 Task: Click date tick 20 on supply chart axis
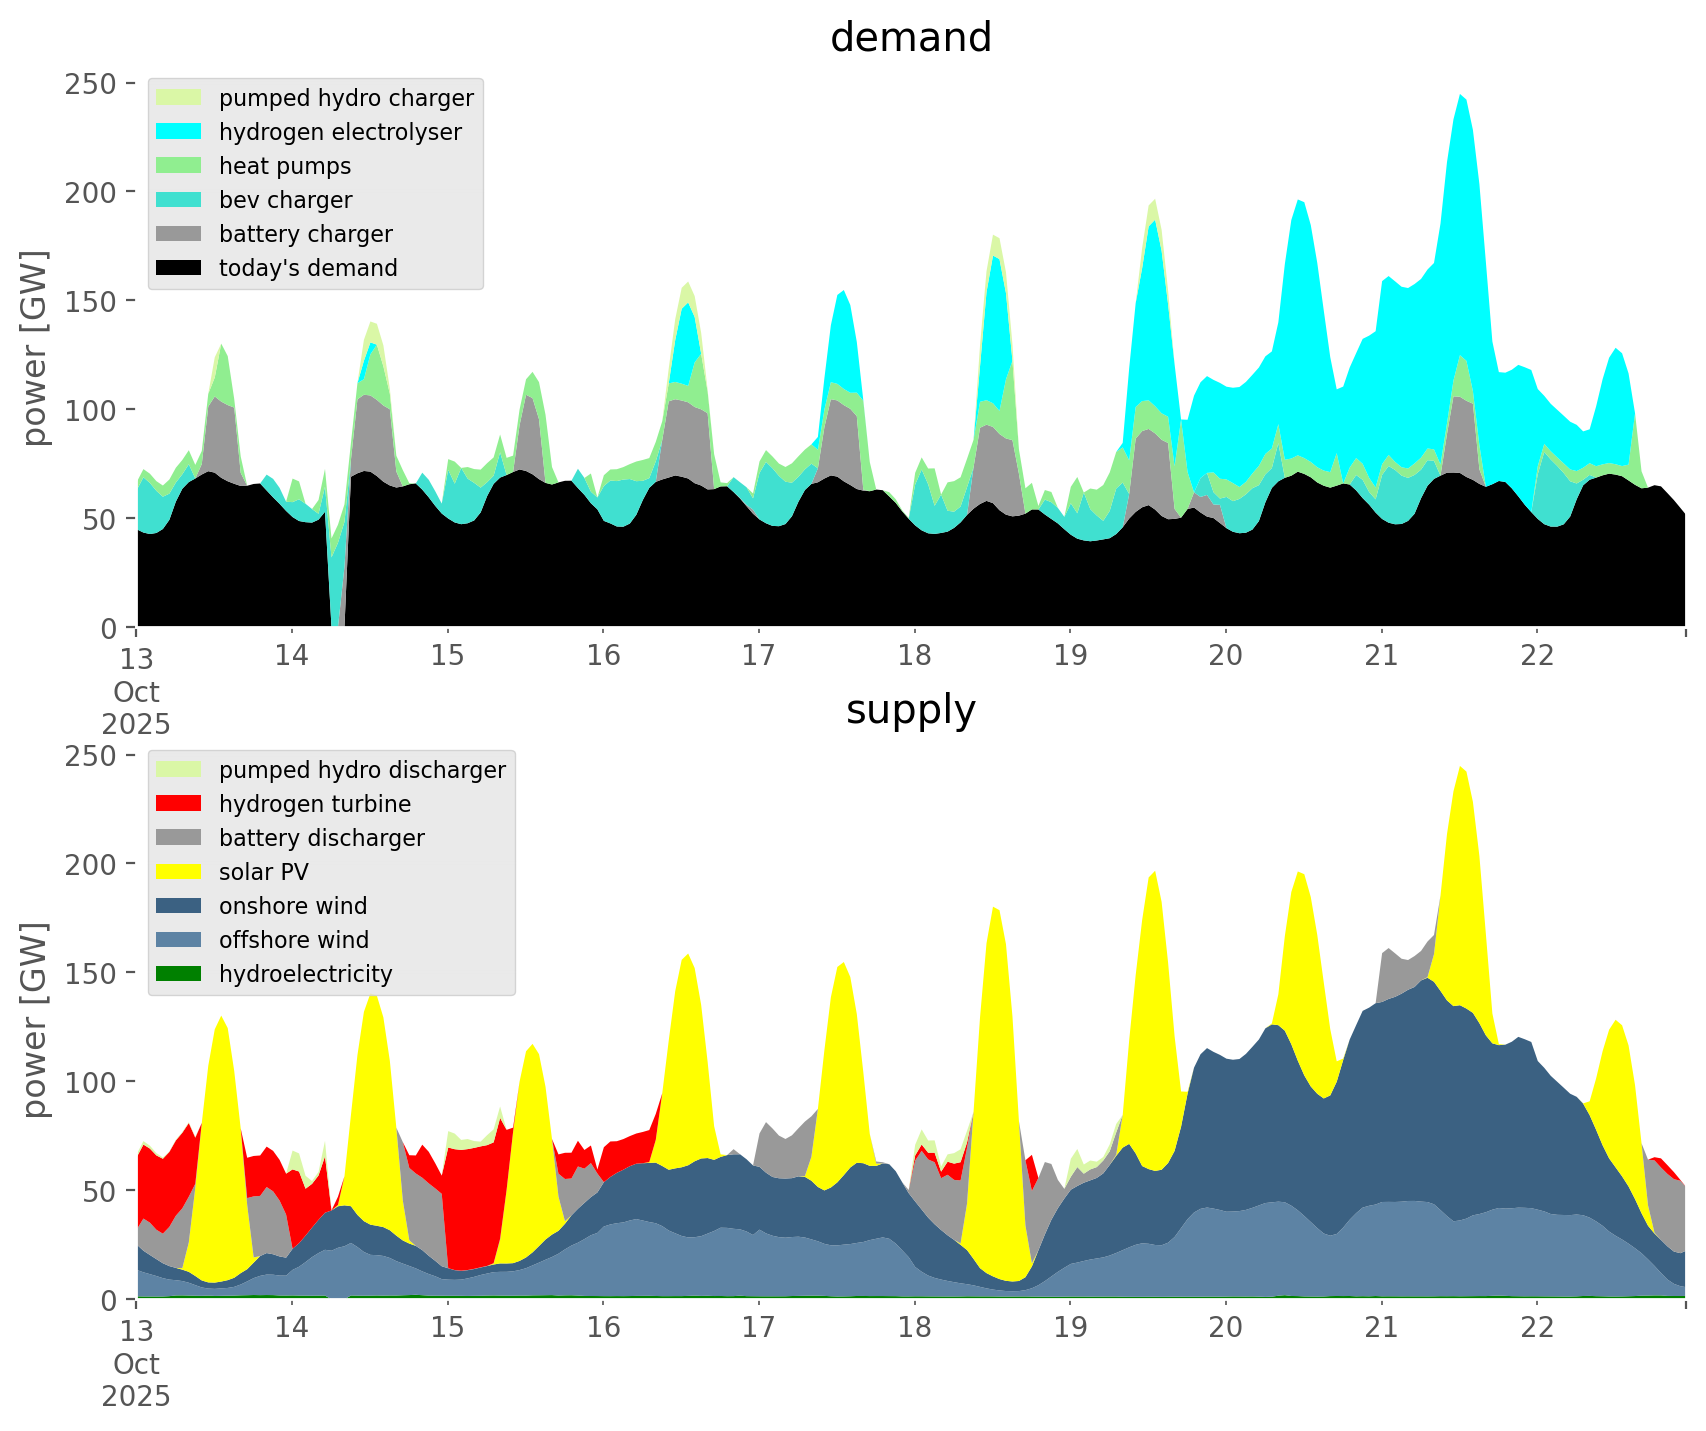tap(1225, 1328)
